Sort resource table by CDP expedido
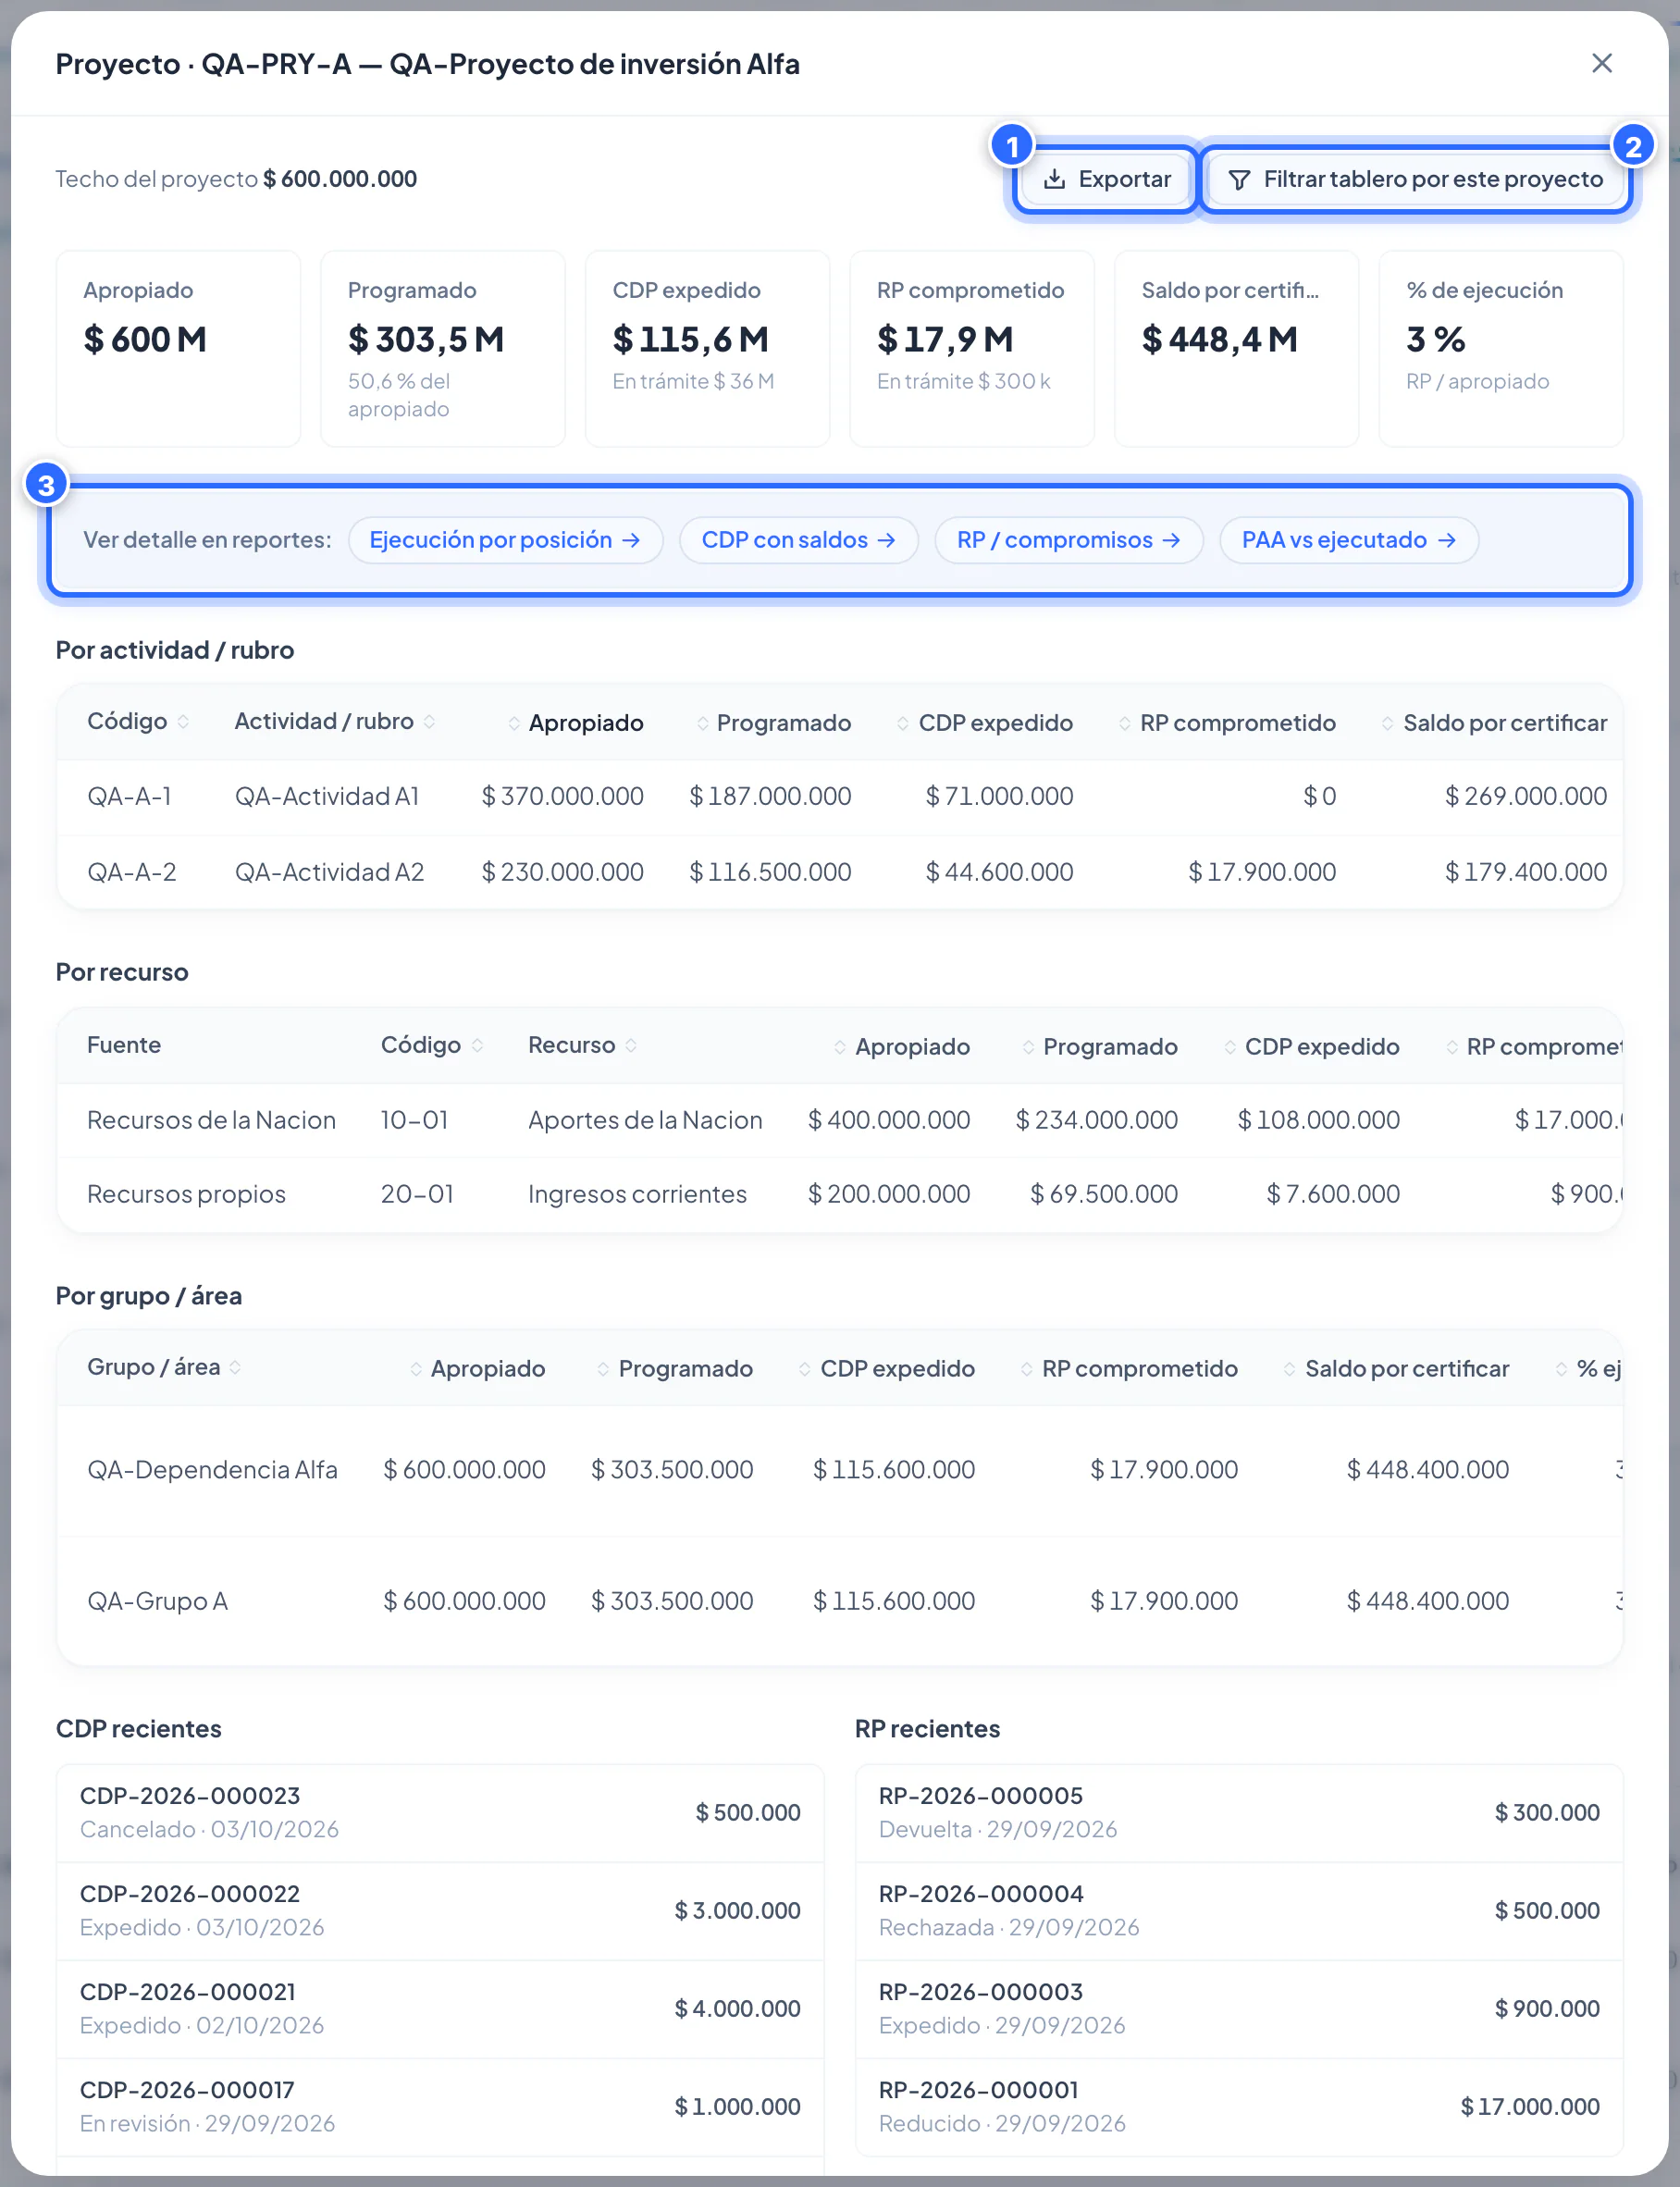The width and height of the screenshot is (1680, 2187). 1311,1047
